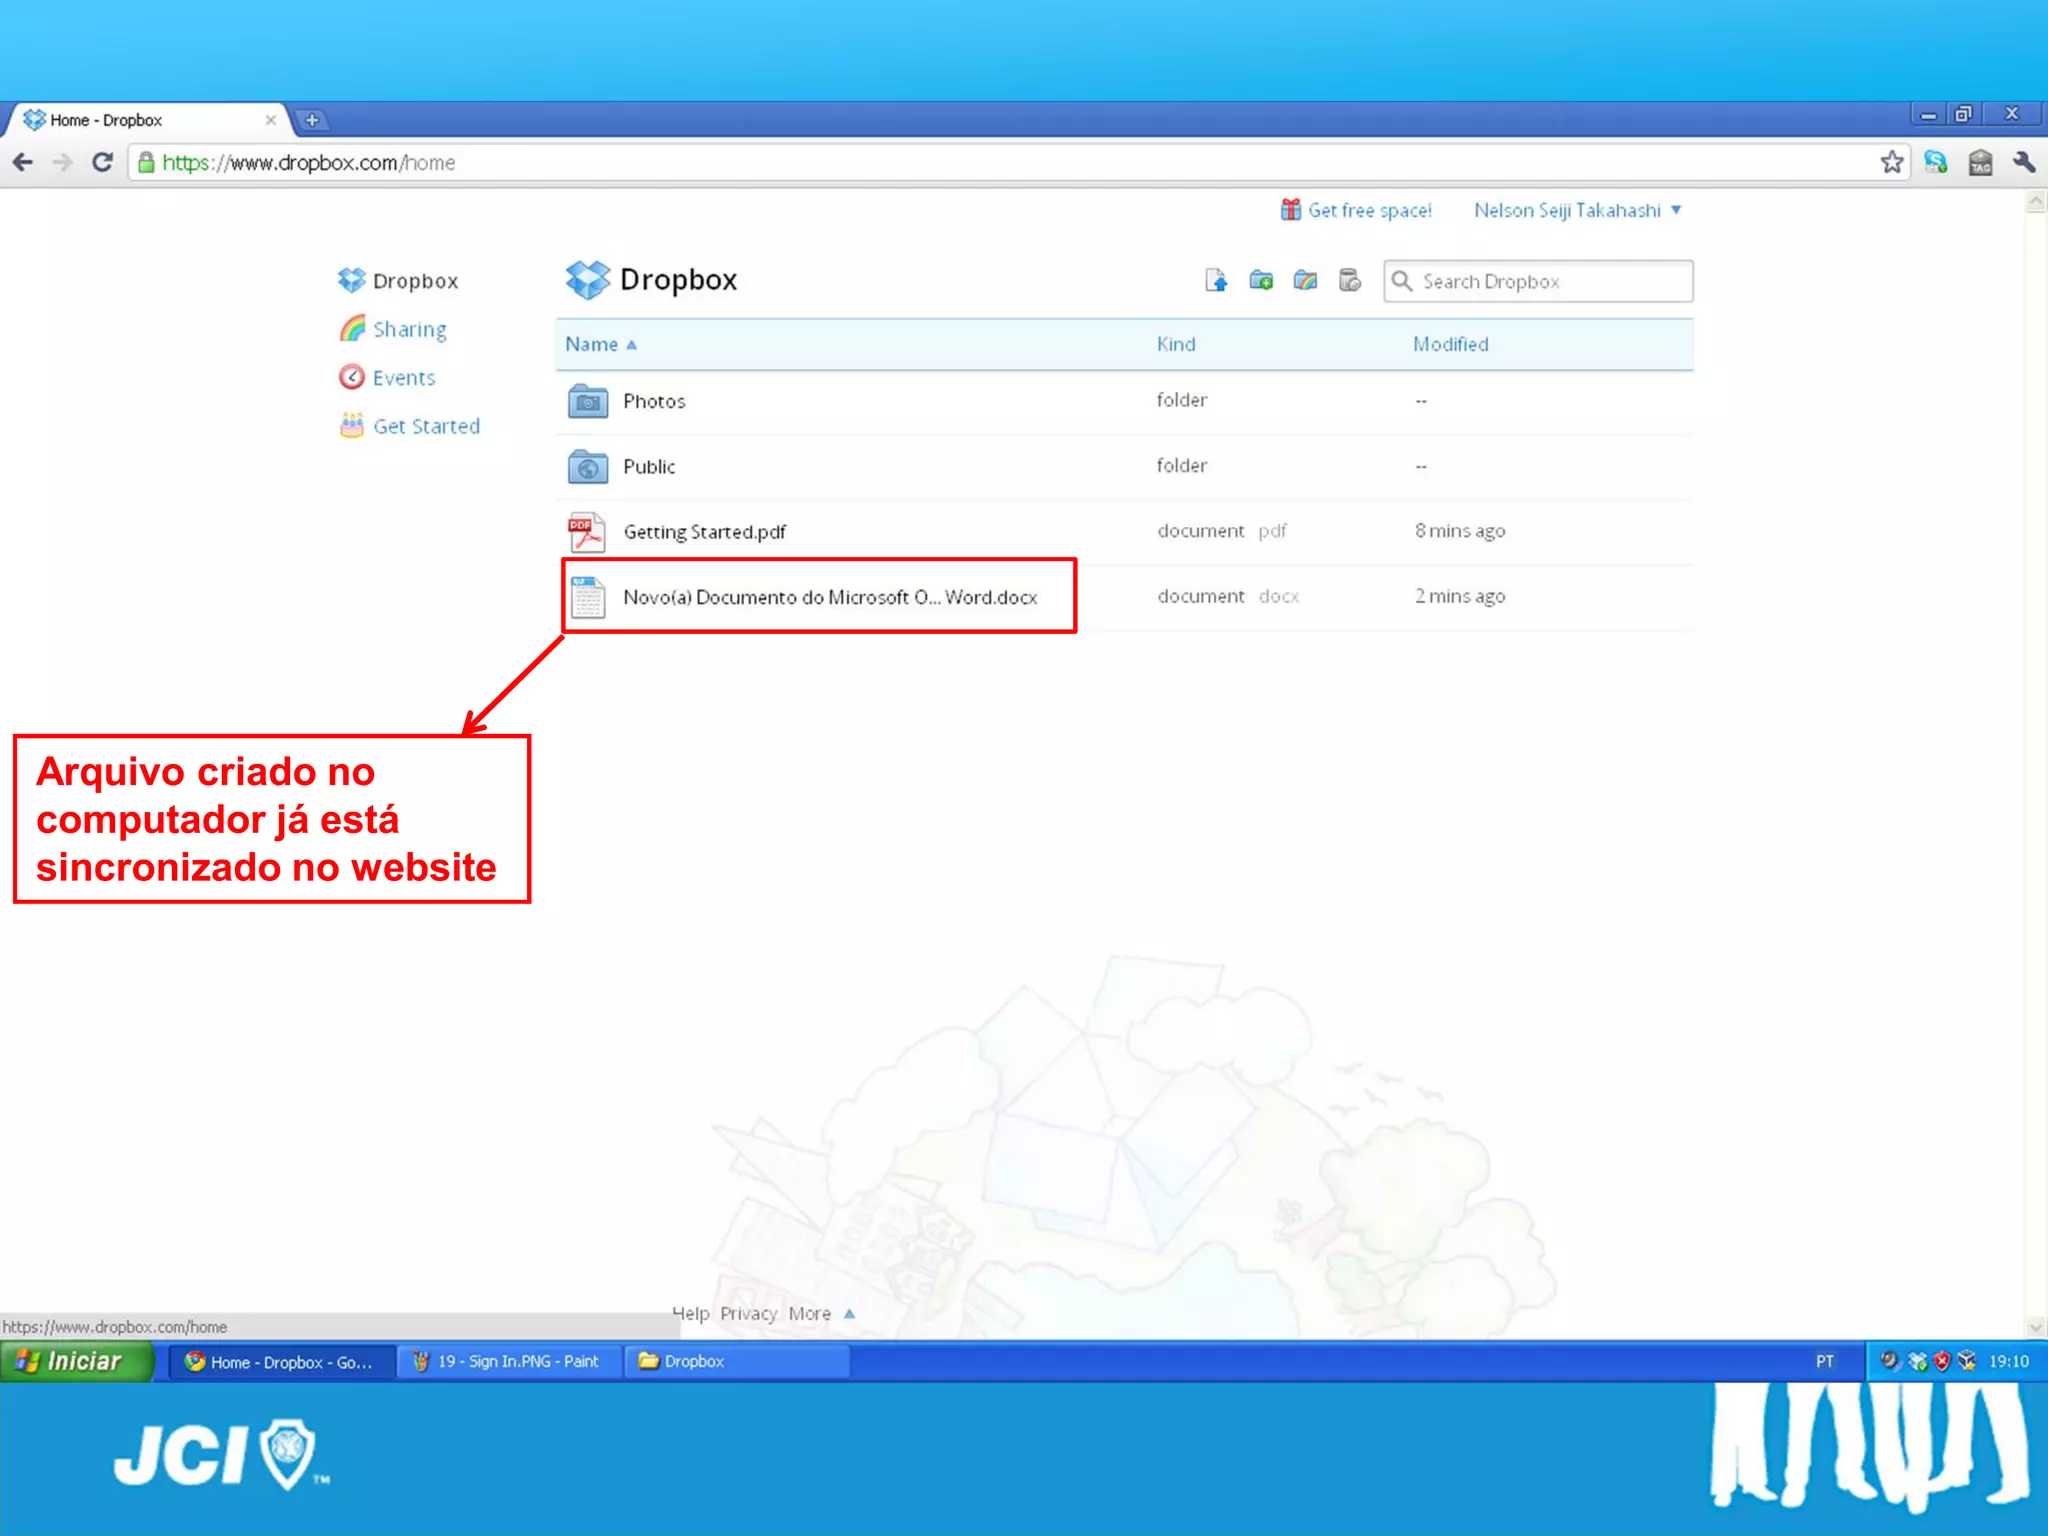Click the Upload file icon

pos(1216,281)
